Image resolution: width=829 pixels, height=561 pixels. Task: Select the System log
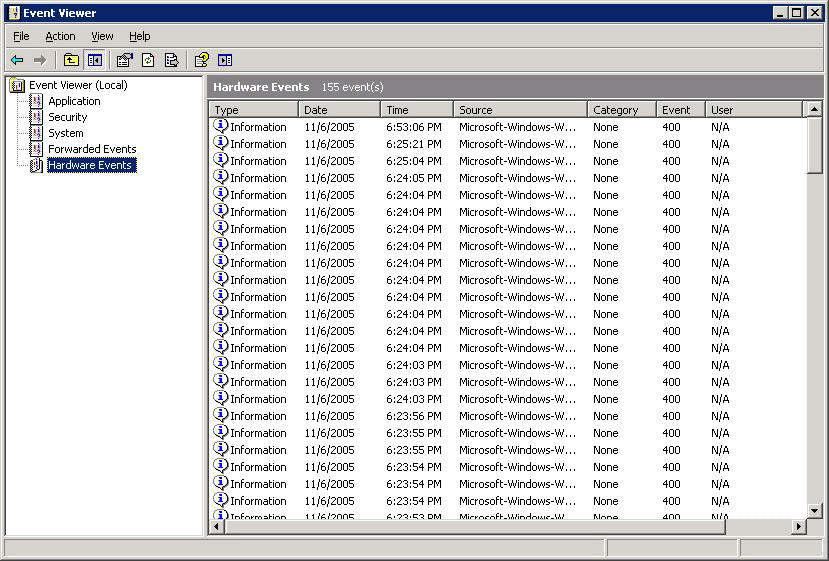66,133
